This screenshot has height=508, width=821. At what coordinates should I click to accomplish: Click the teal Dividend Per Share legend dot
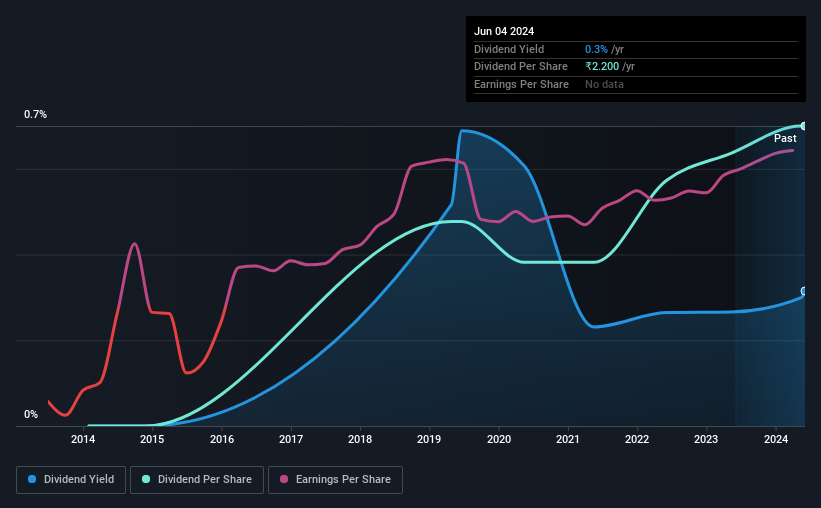[146, 479]
